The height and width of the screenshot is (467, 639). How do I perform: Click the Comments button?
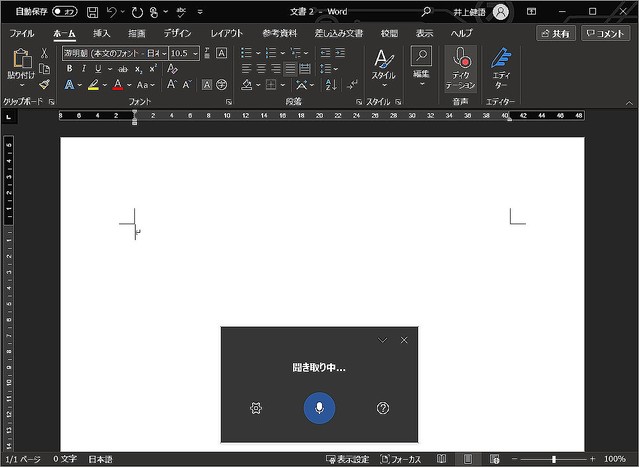coord(606,33)
